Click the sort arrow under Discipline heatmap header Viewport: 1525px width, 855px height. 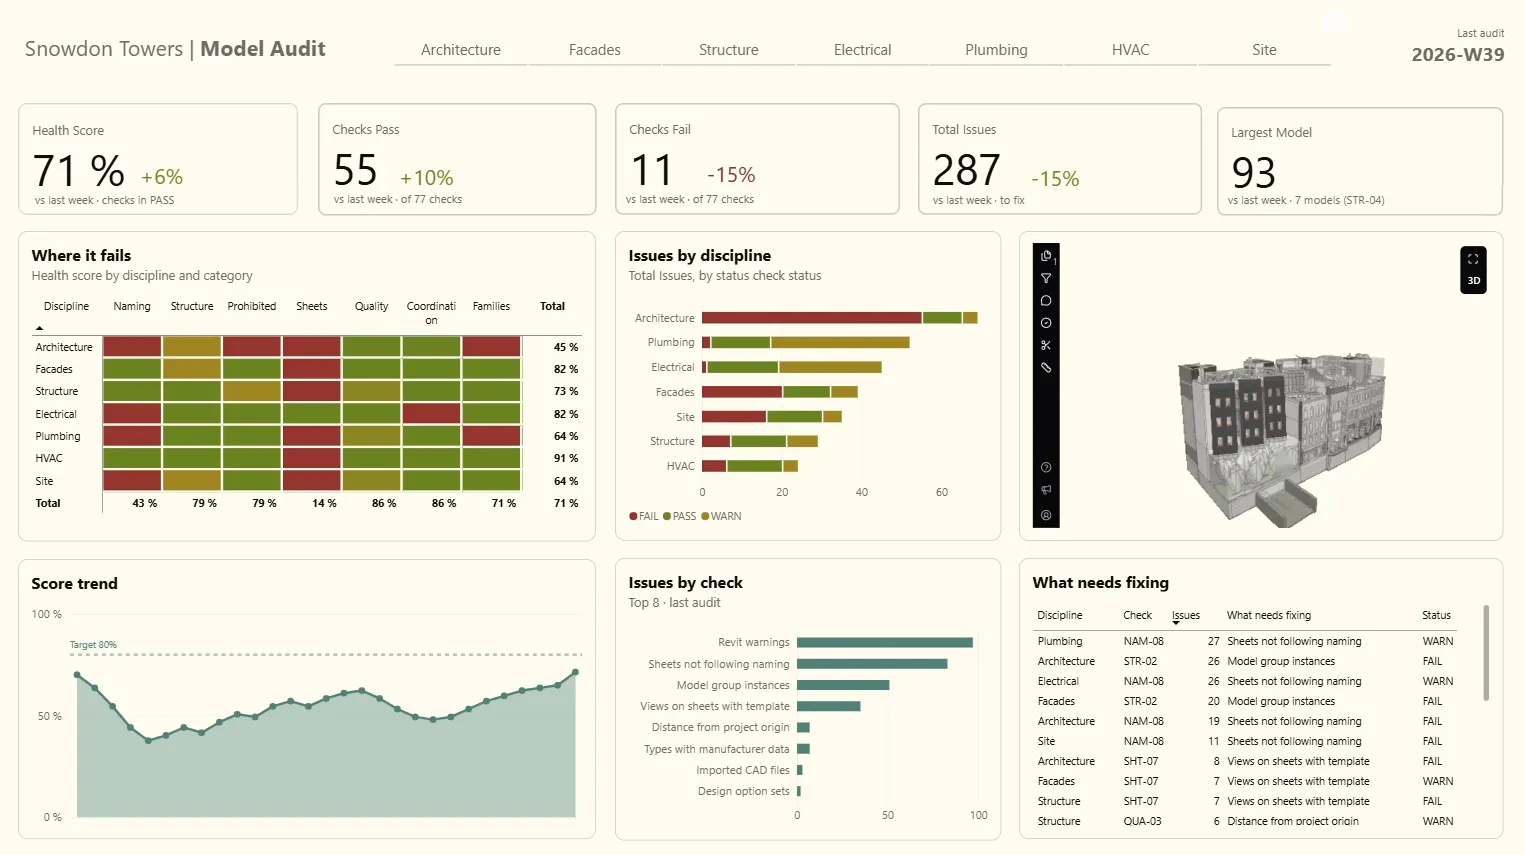click(39, 328)
